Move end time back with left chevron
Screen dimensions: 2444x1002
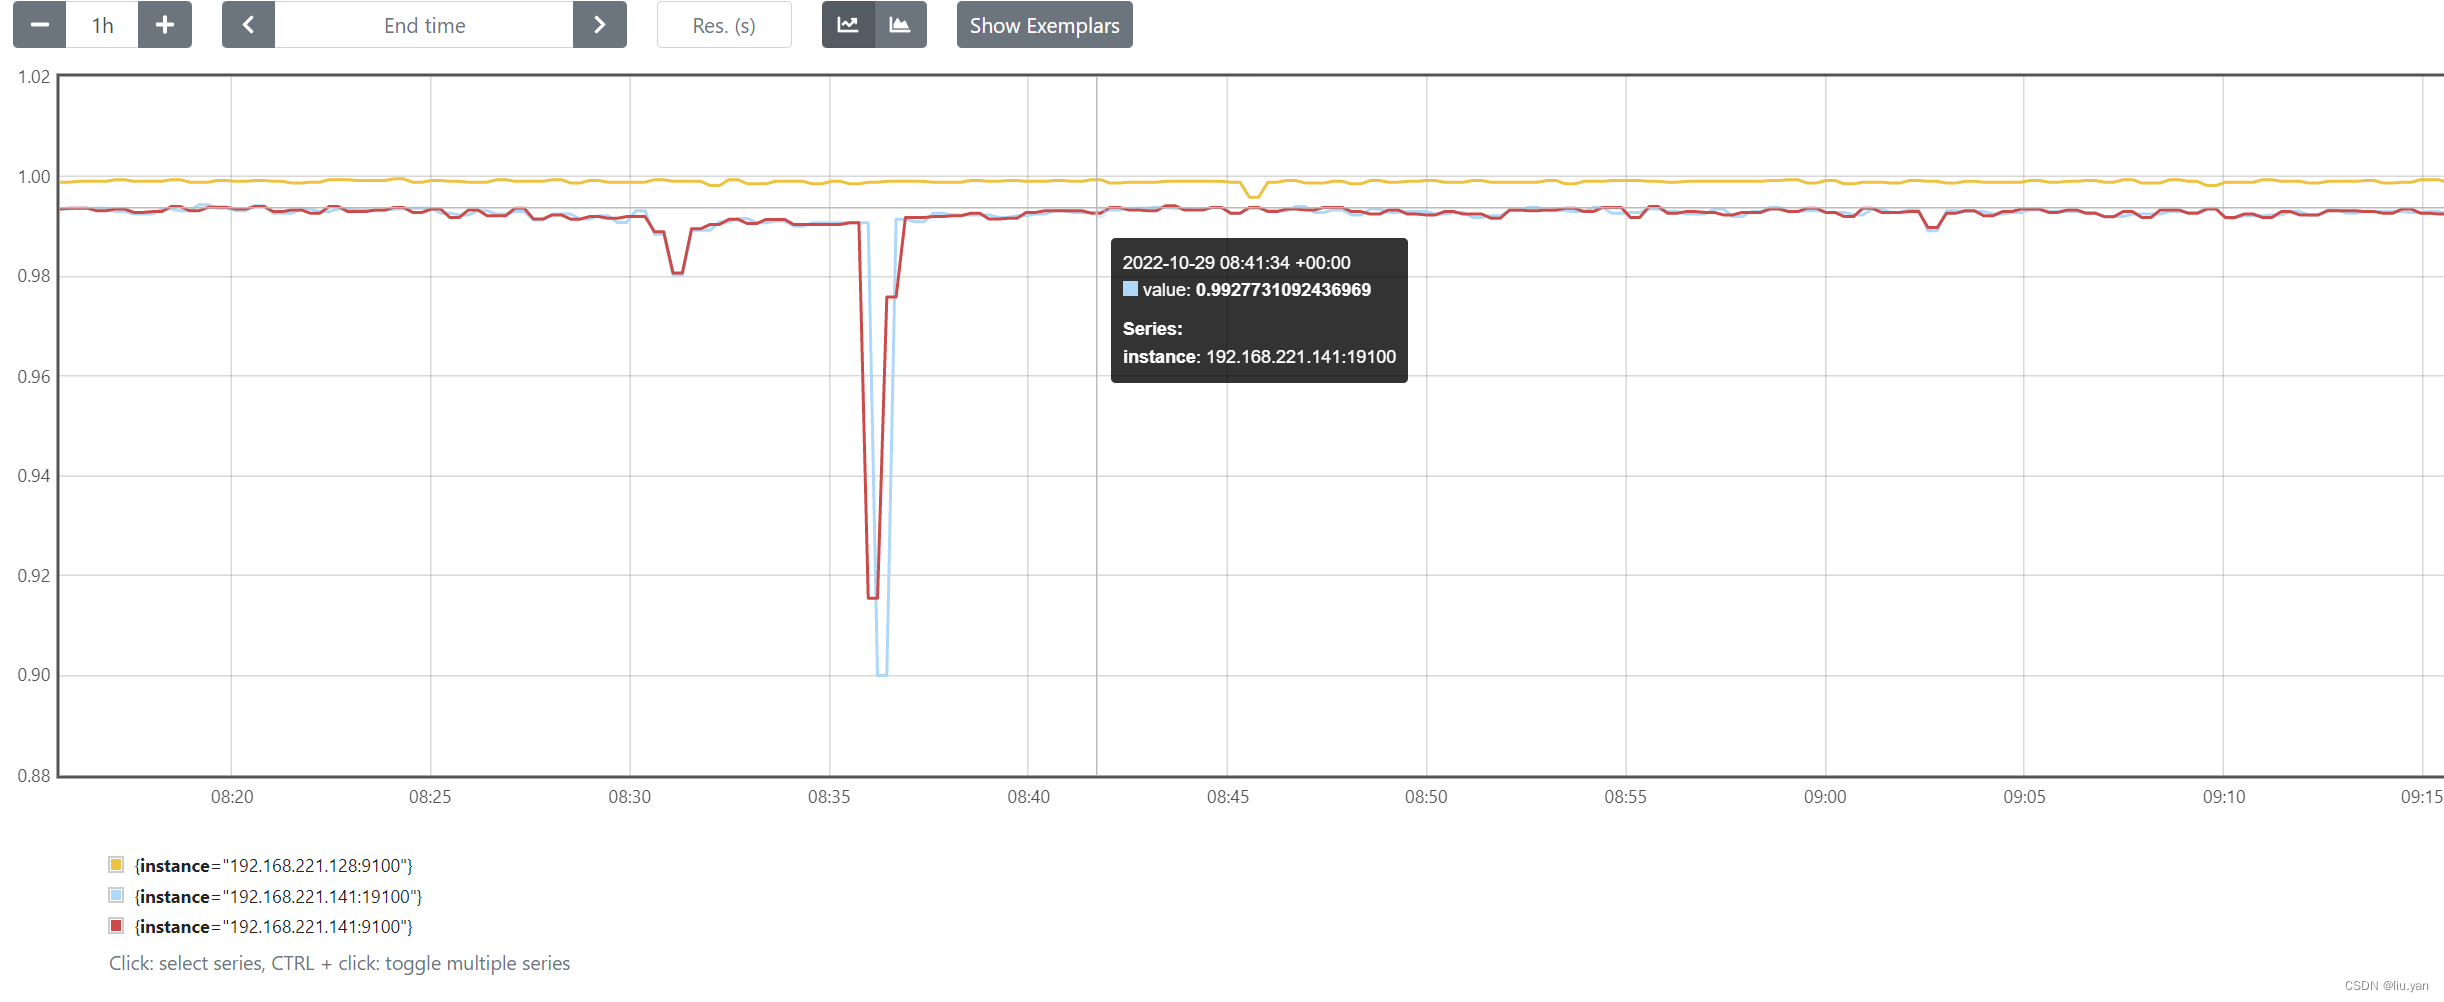coord(248,25)
